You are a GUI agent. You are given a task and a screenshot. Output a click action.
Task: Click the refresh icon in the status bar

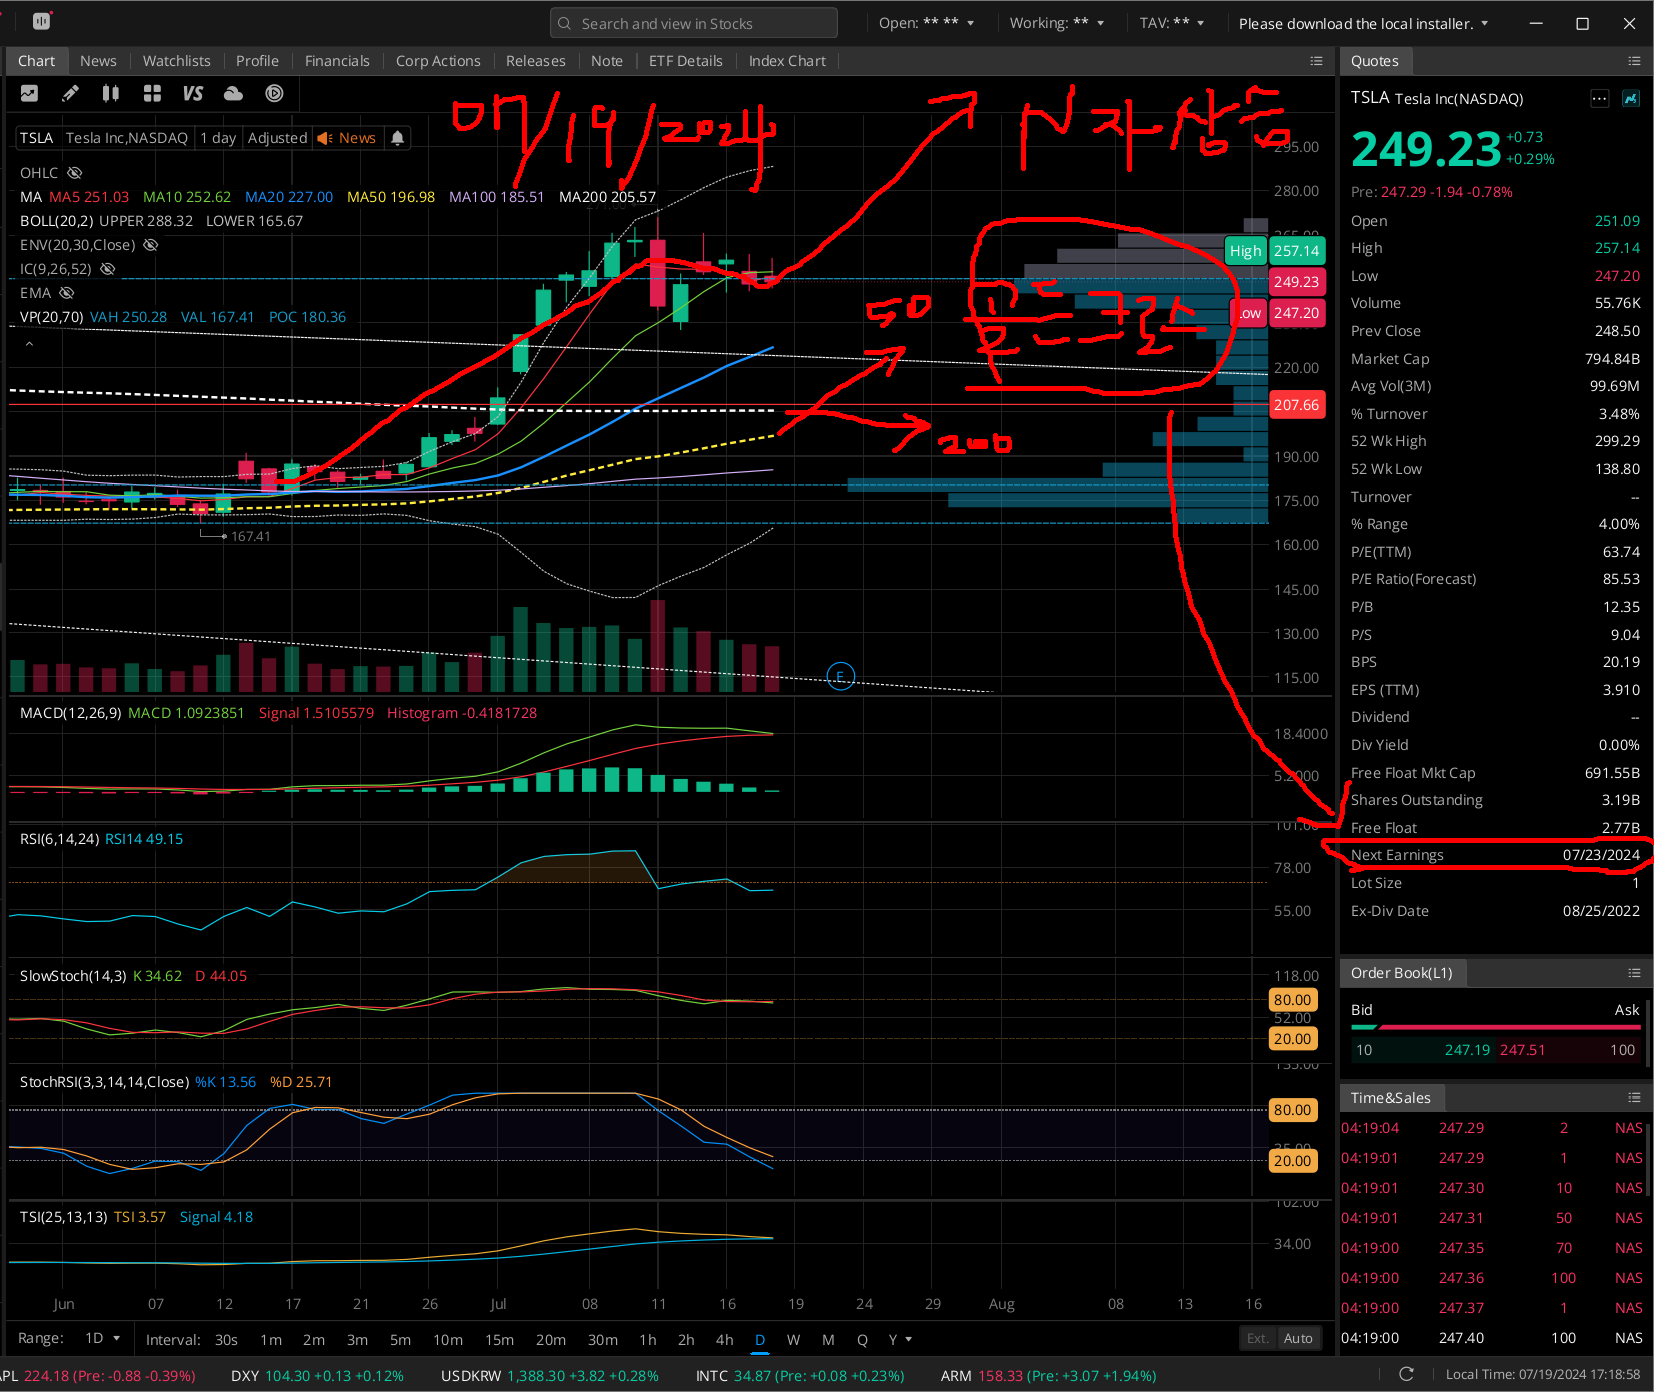coord(1406,1374)
